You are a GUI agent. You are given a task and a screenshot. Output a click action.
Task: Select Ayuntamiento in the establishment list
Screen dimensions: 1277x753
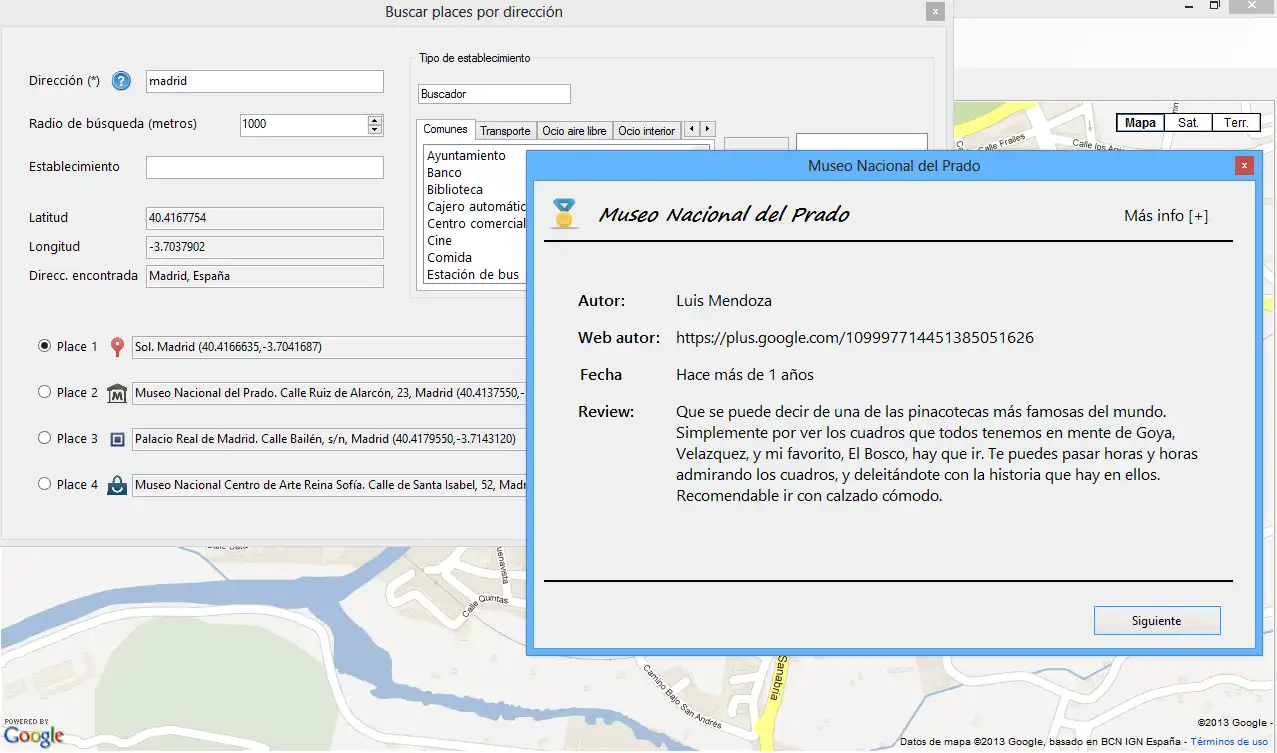point(466,156)
